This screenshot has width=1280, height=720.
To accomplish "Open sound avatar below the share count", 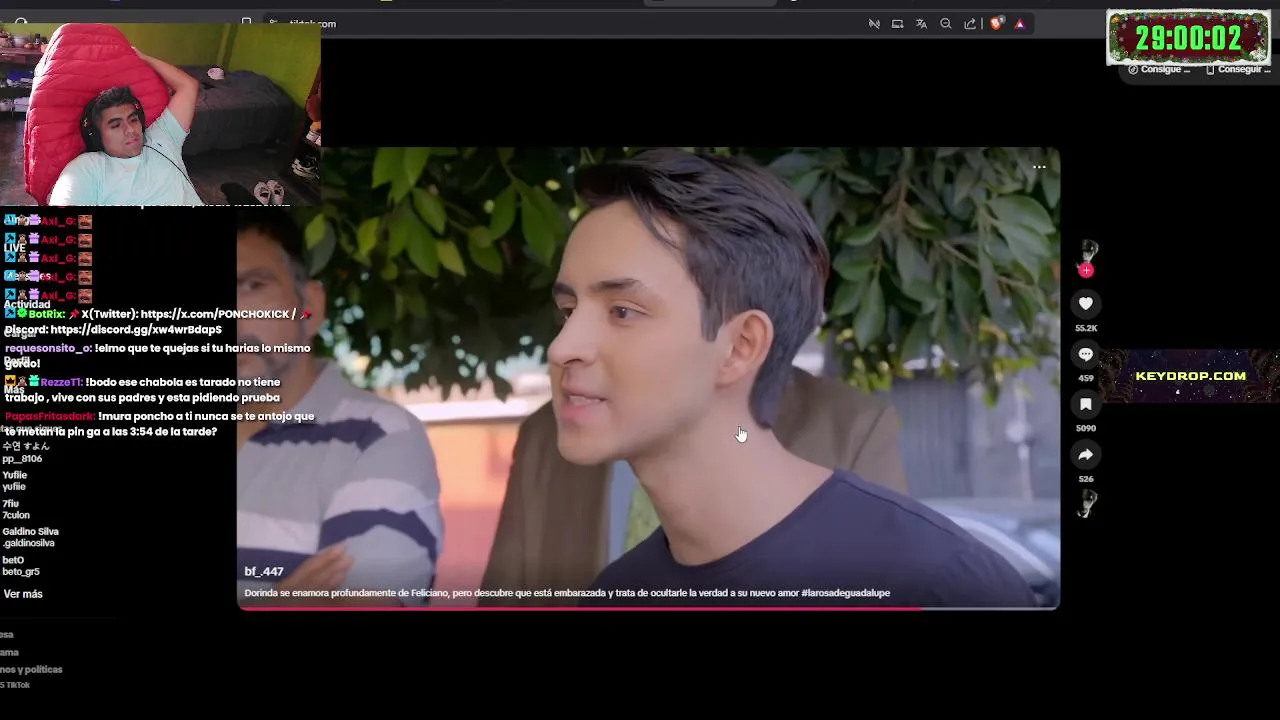I will pyautogui.click(x=1086, y=504).
